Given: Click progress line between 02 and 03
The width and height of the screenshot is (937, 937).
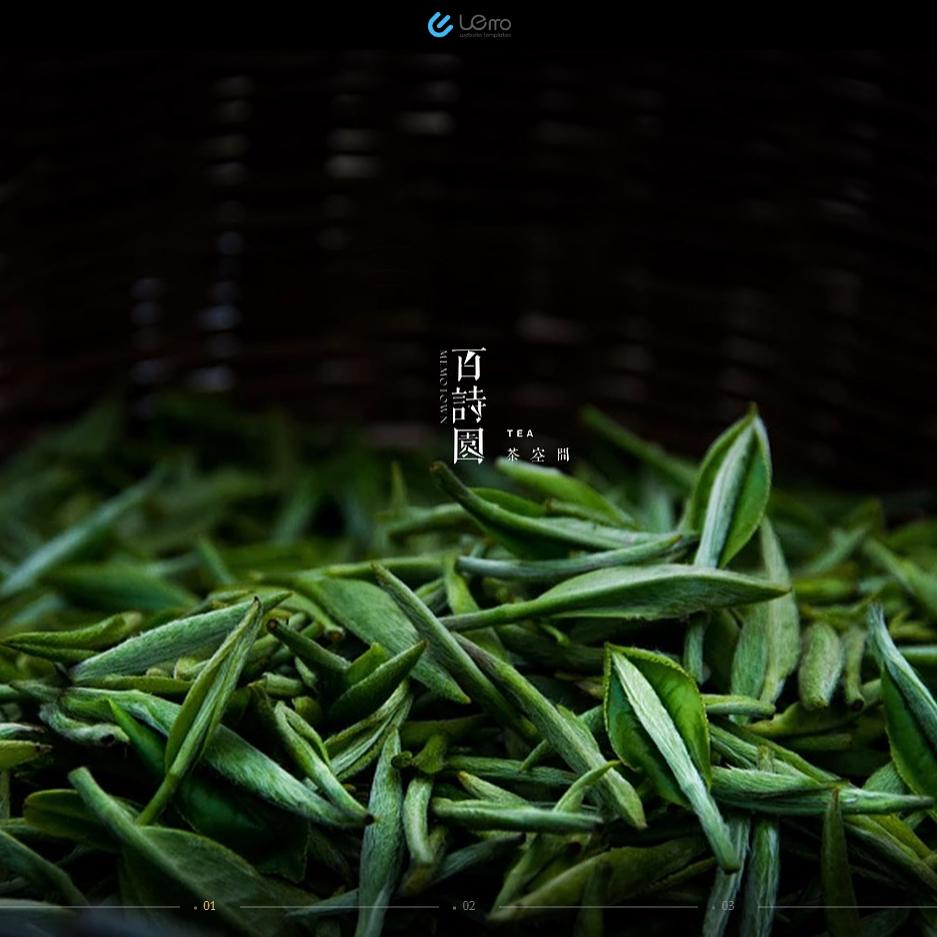Looking at the screenshot, I should (x=598, y=907).
